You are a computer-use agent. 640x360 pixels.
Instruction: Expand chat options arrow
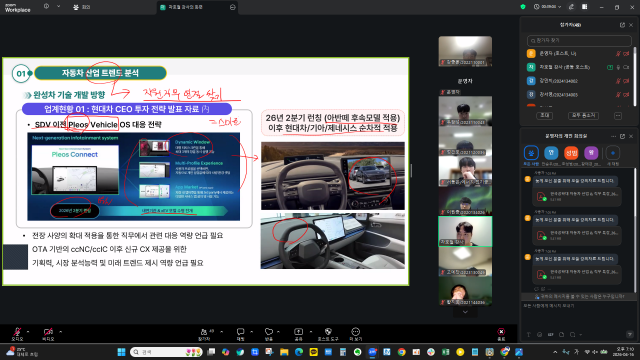tap(251, 331)
